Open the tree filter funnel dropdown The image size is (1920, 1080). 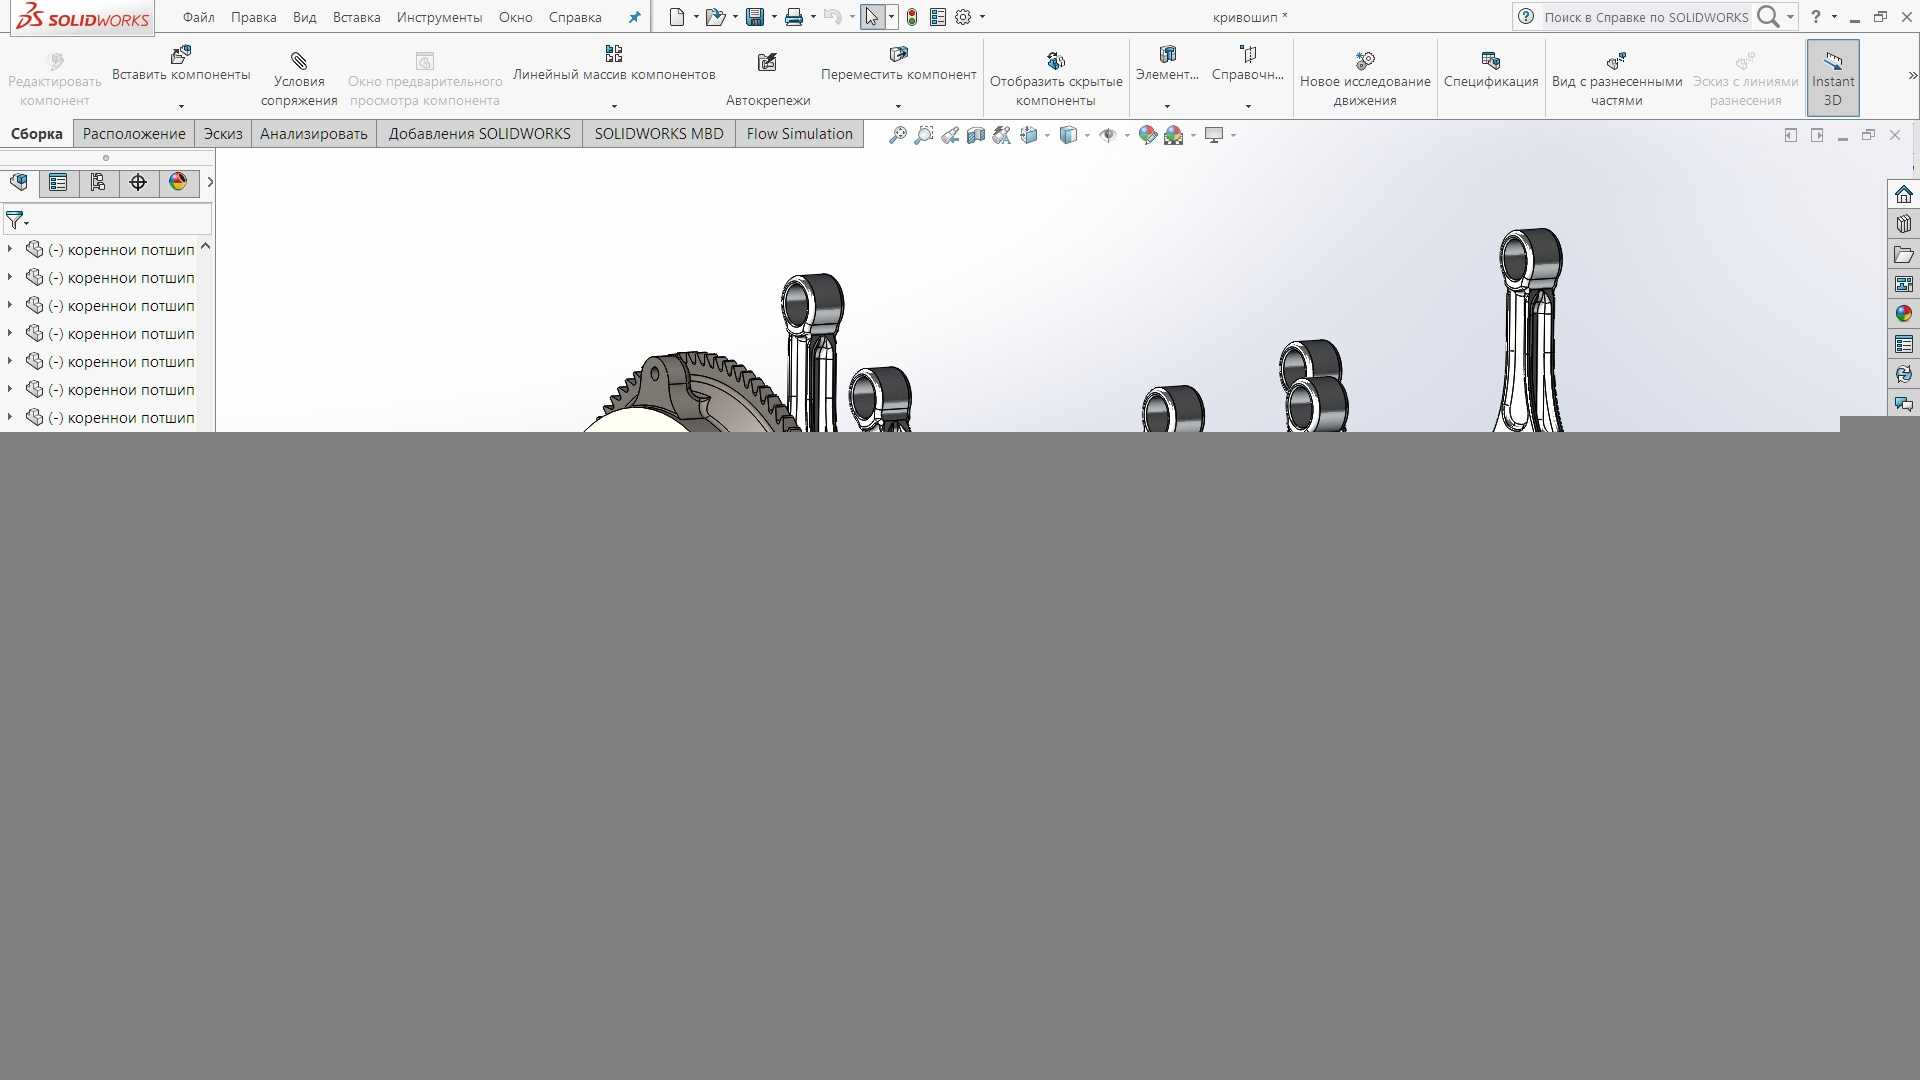(x=17, y=220)
